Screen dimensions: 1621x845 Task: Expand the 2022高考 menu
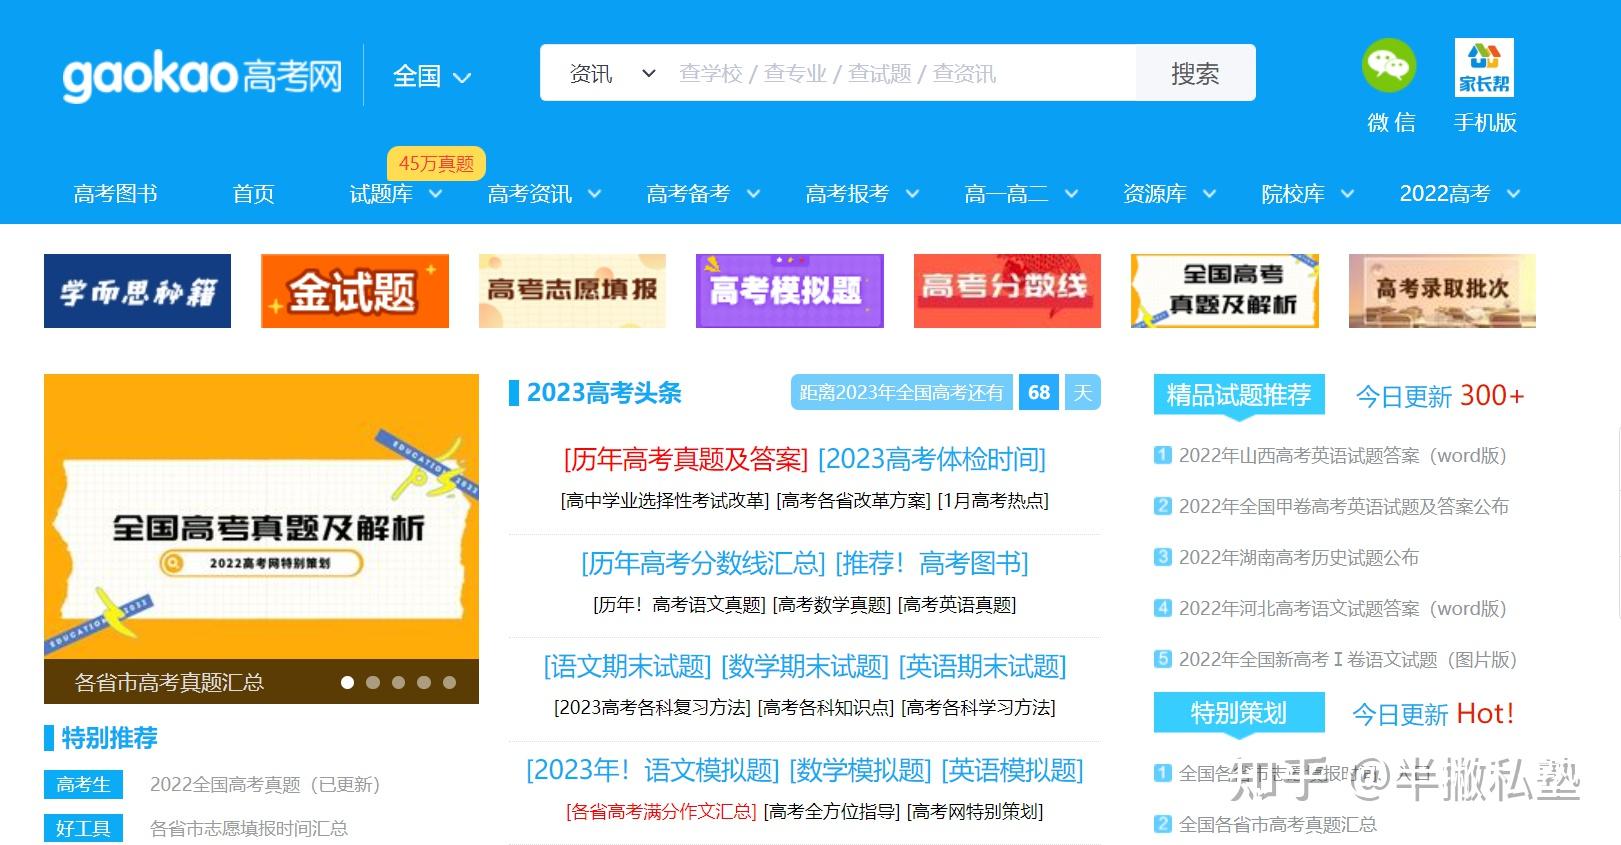tap(1460, 194)
